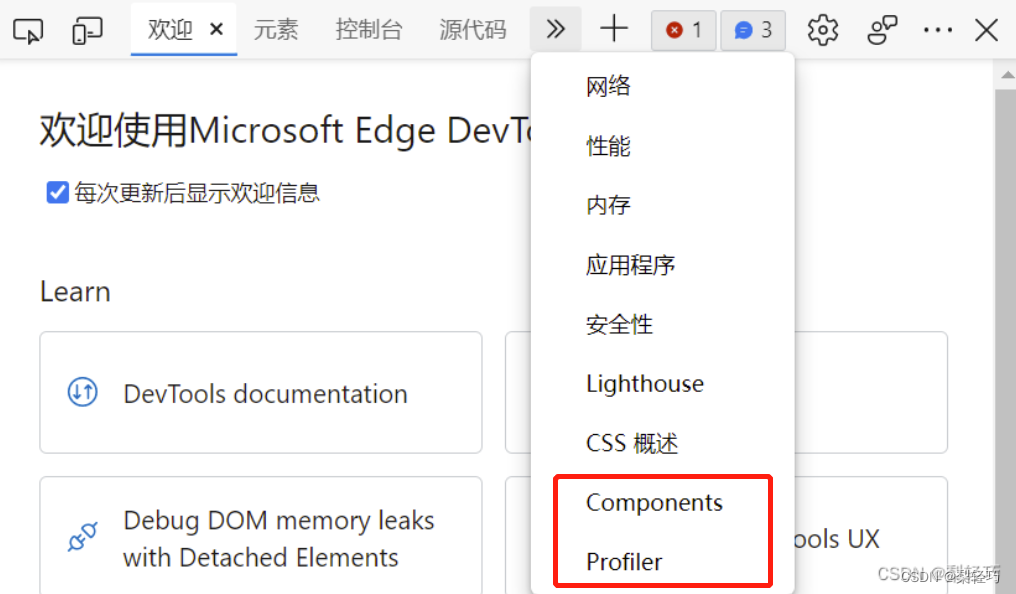This screenshot has width=1016, height=594.
Task: Toggle the device emulation icon
Action: point(87,30)
